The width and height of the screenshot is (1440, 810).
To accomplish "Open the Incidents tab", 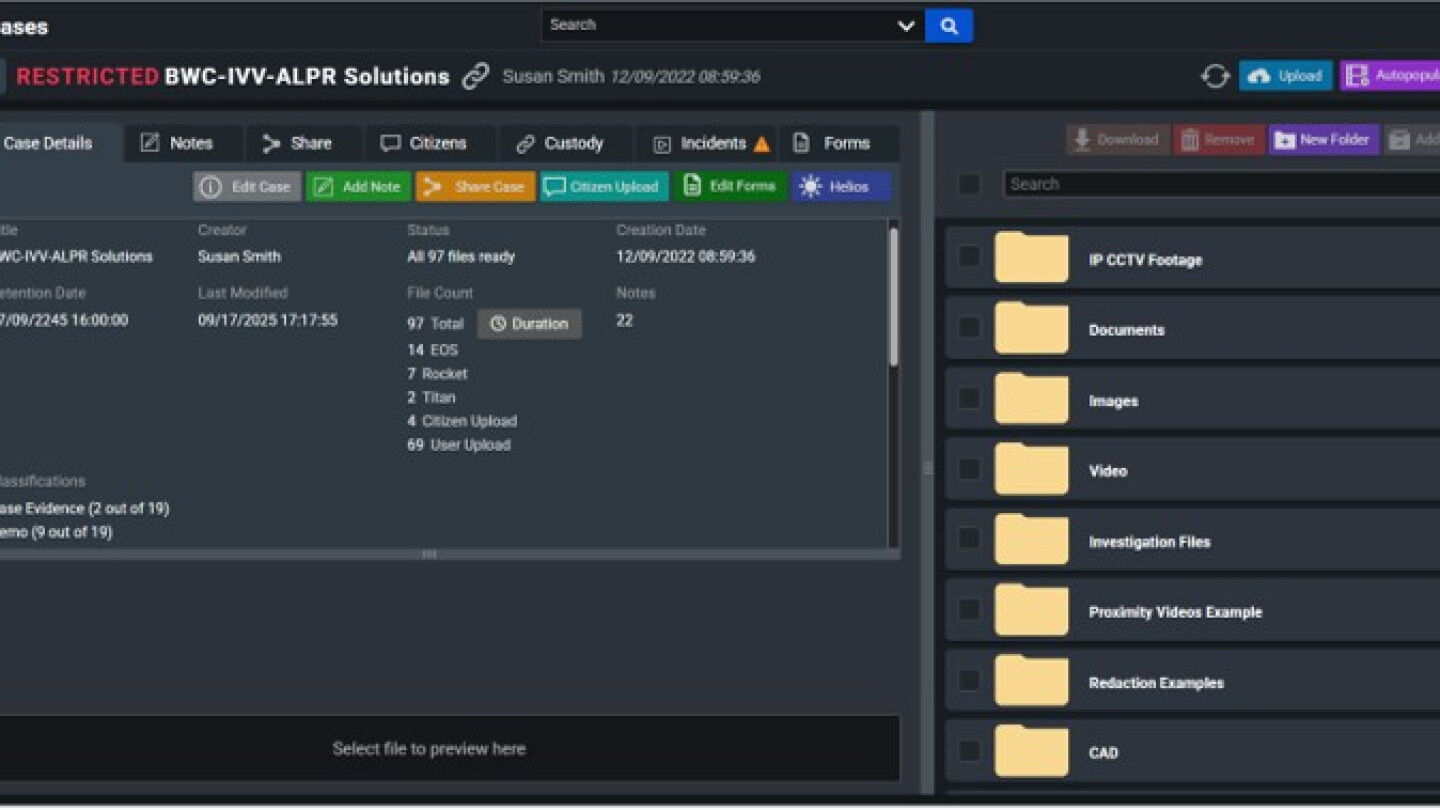I will [705, 143].
